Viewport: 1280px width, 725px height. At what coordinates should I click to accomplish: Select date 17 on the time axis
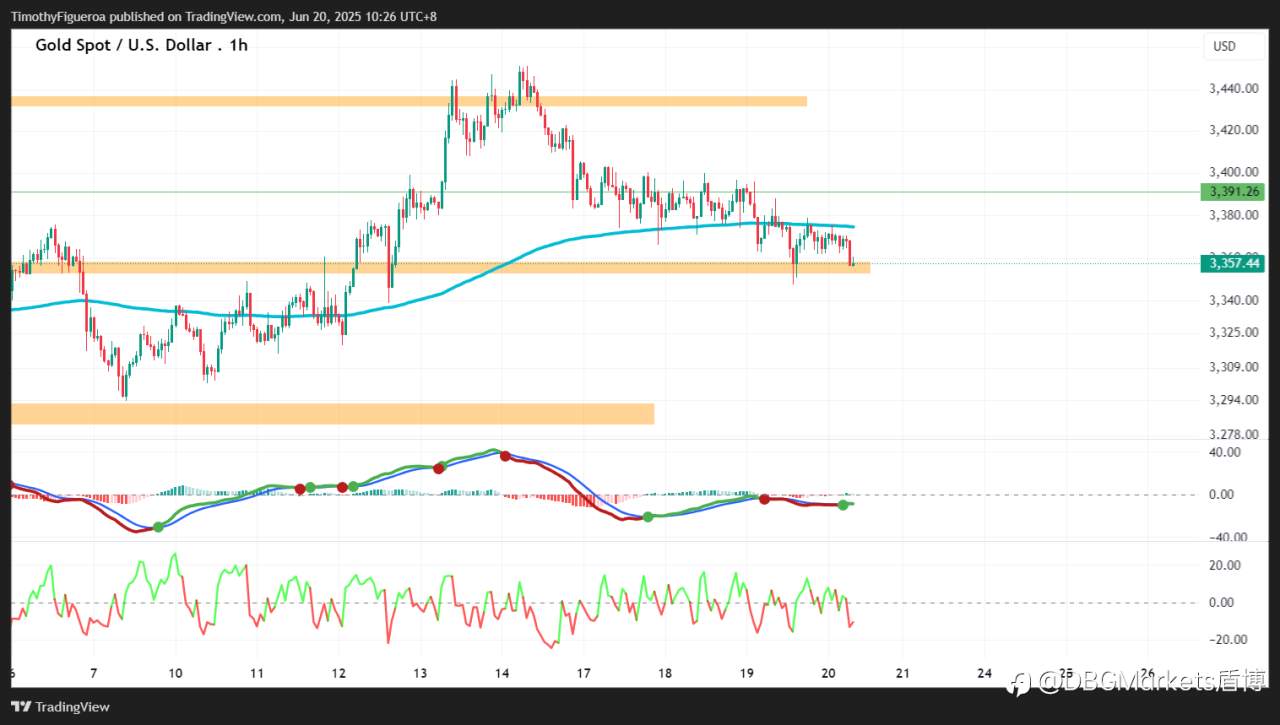pyautogui.click(x=583, y=673)
